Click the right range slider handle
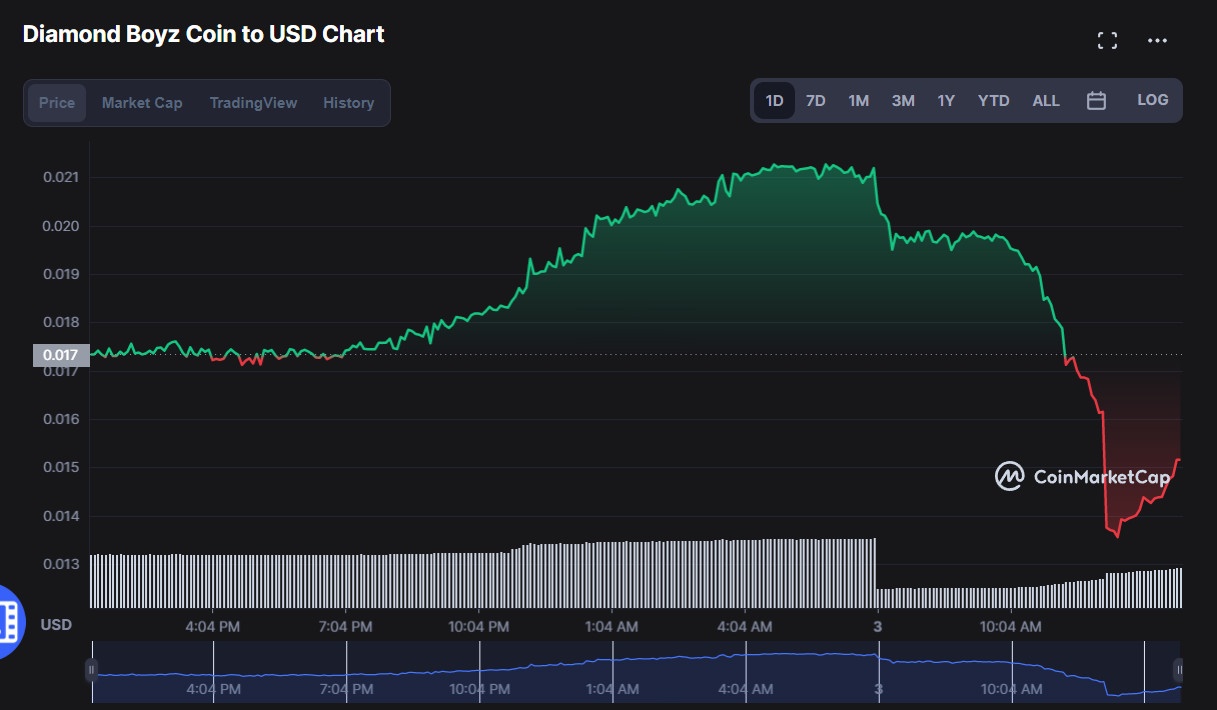 1179,669
